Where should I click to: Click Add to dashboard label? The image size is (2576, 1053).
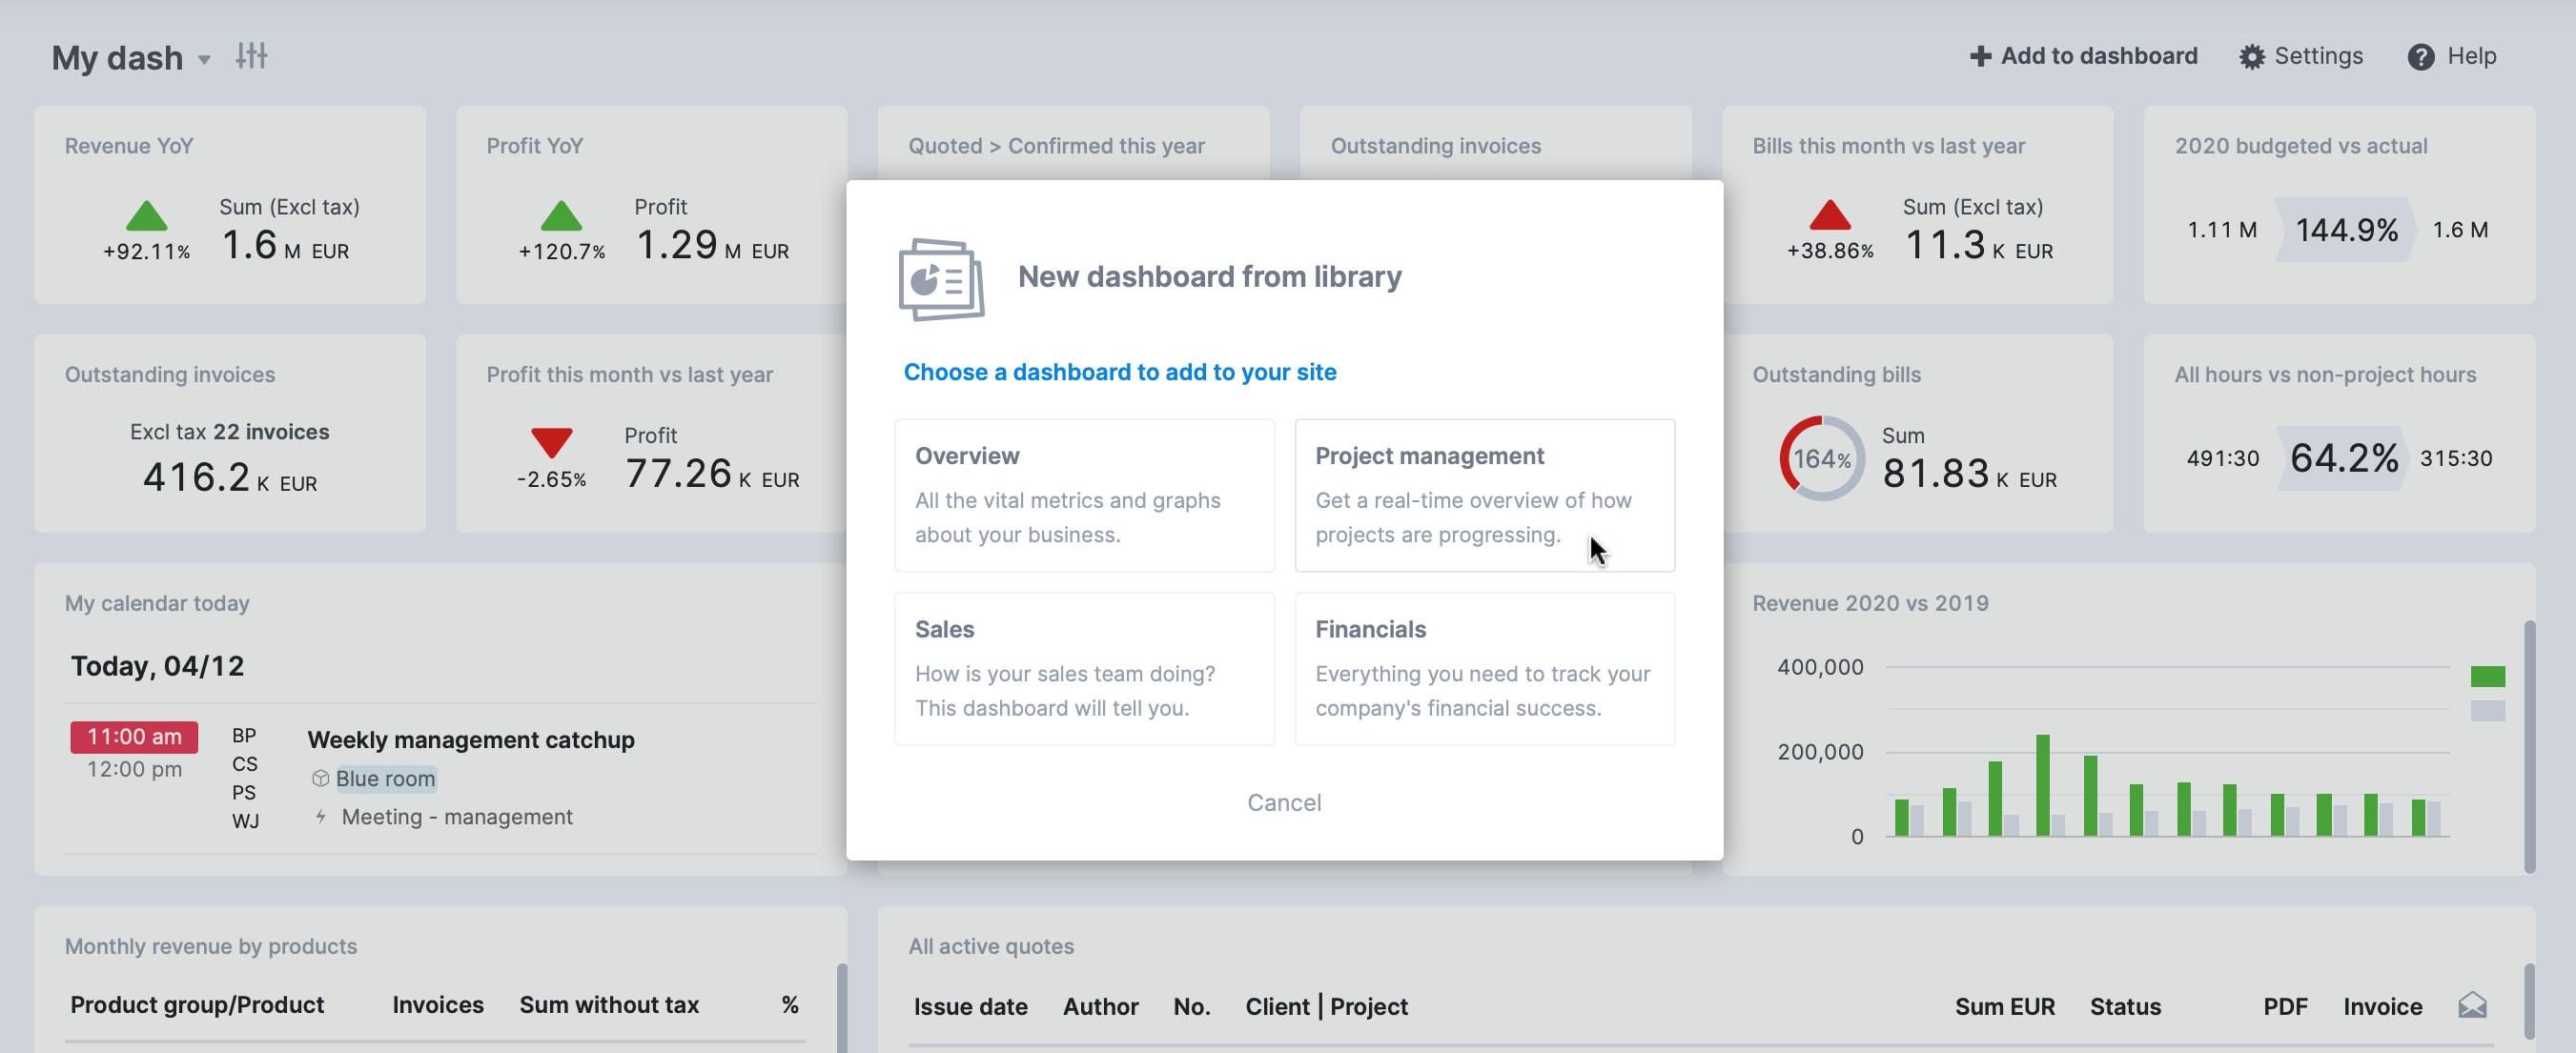click(2098, 56)
